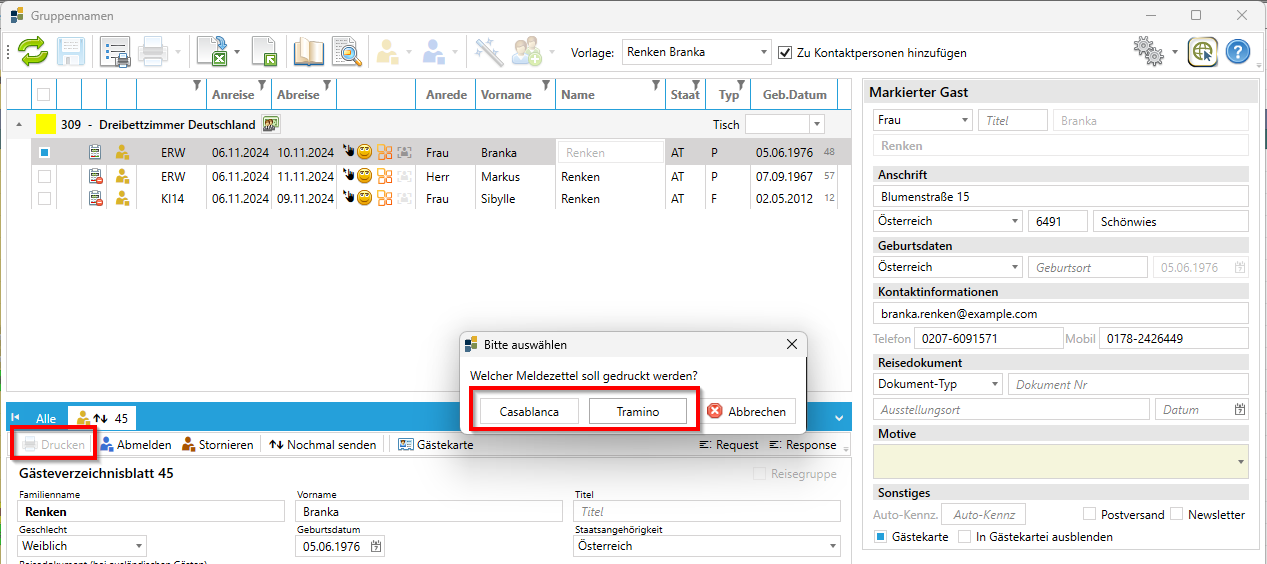Click the Response button
Screen dimensions: 1267x564
point(803,444)
